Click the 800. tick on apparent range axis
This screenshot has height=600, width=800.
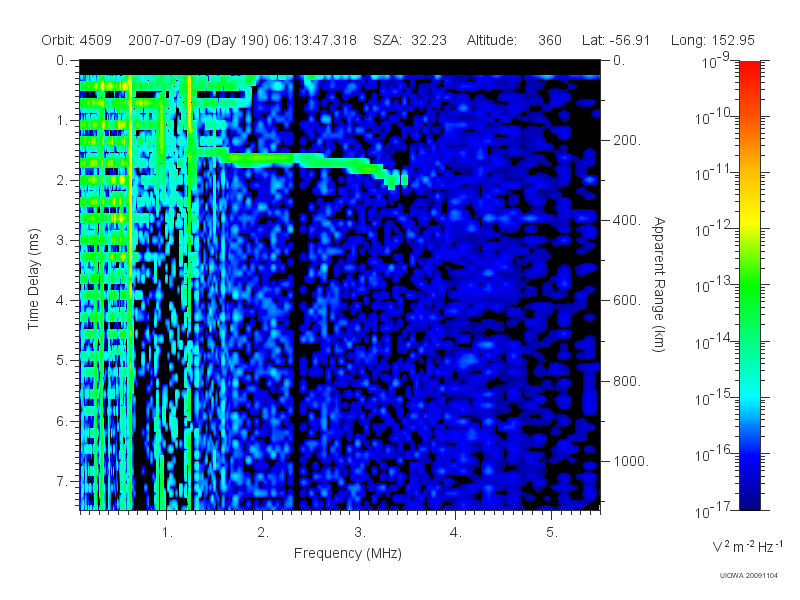(x=627, y=381)
